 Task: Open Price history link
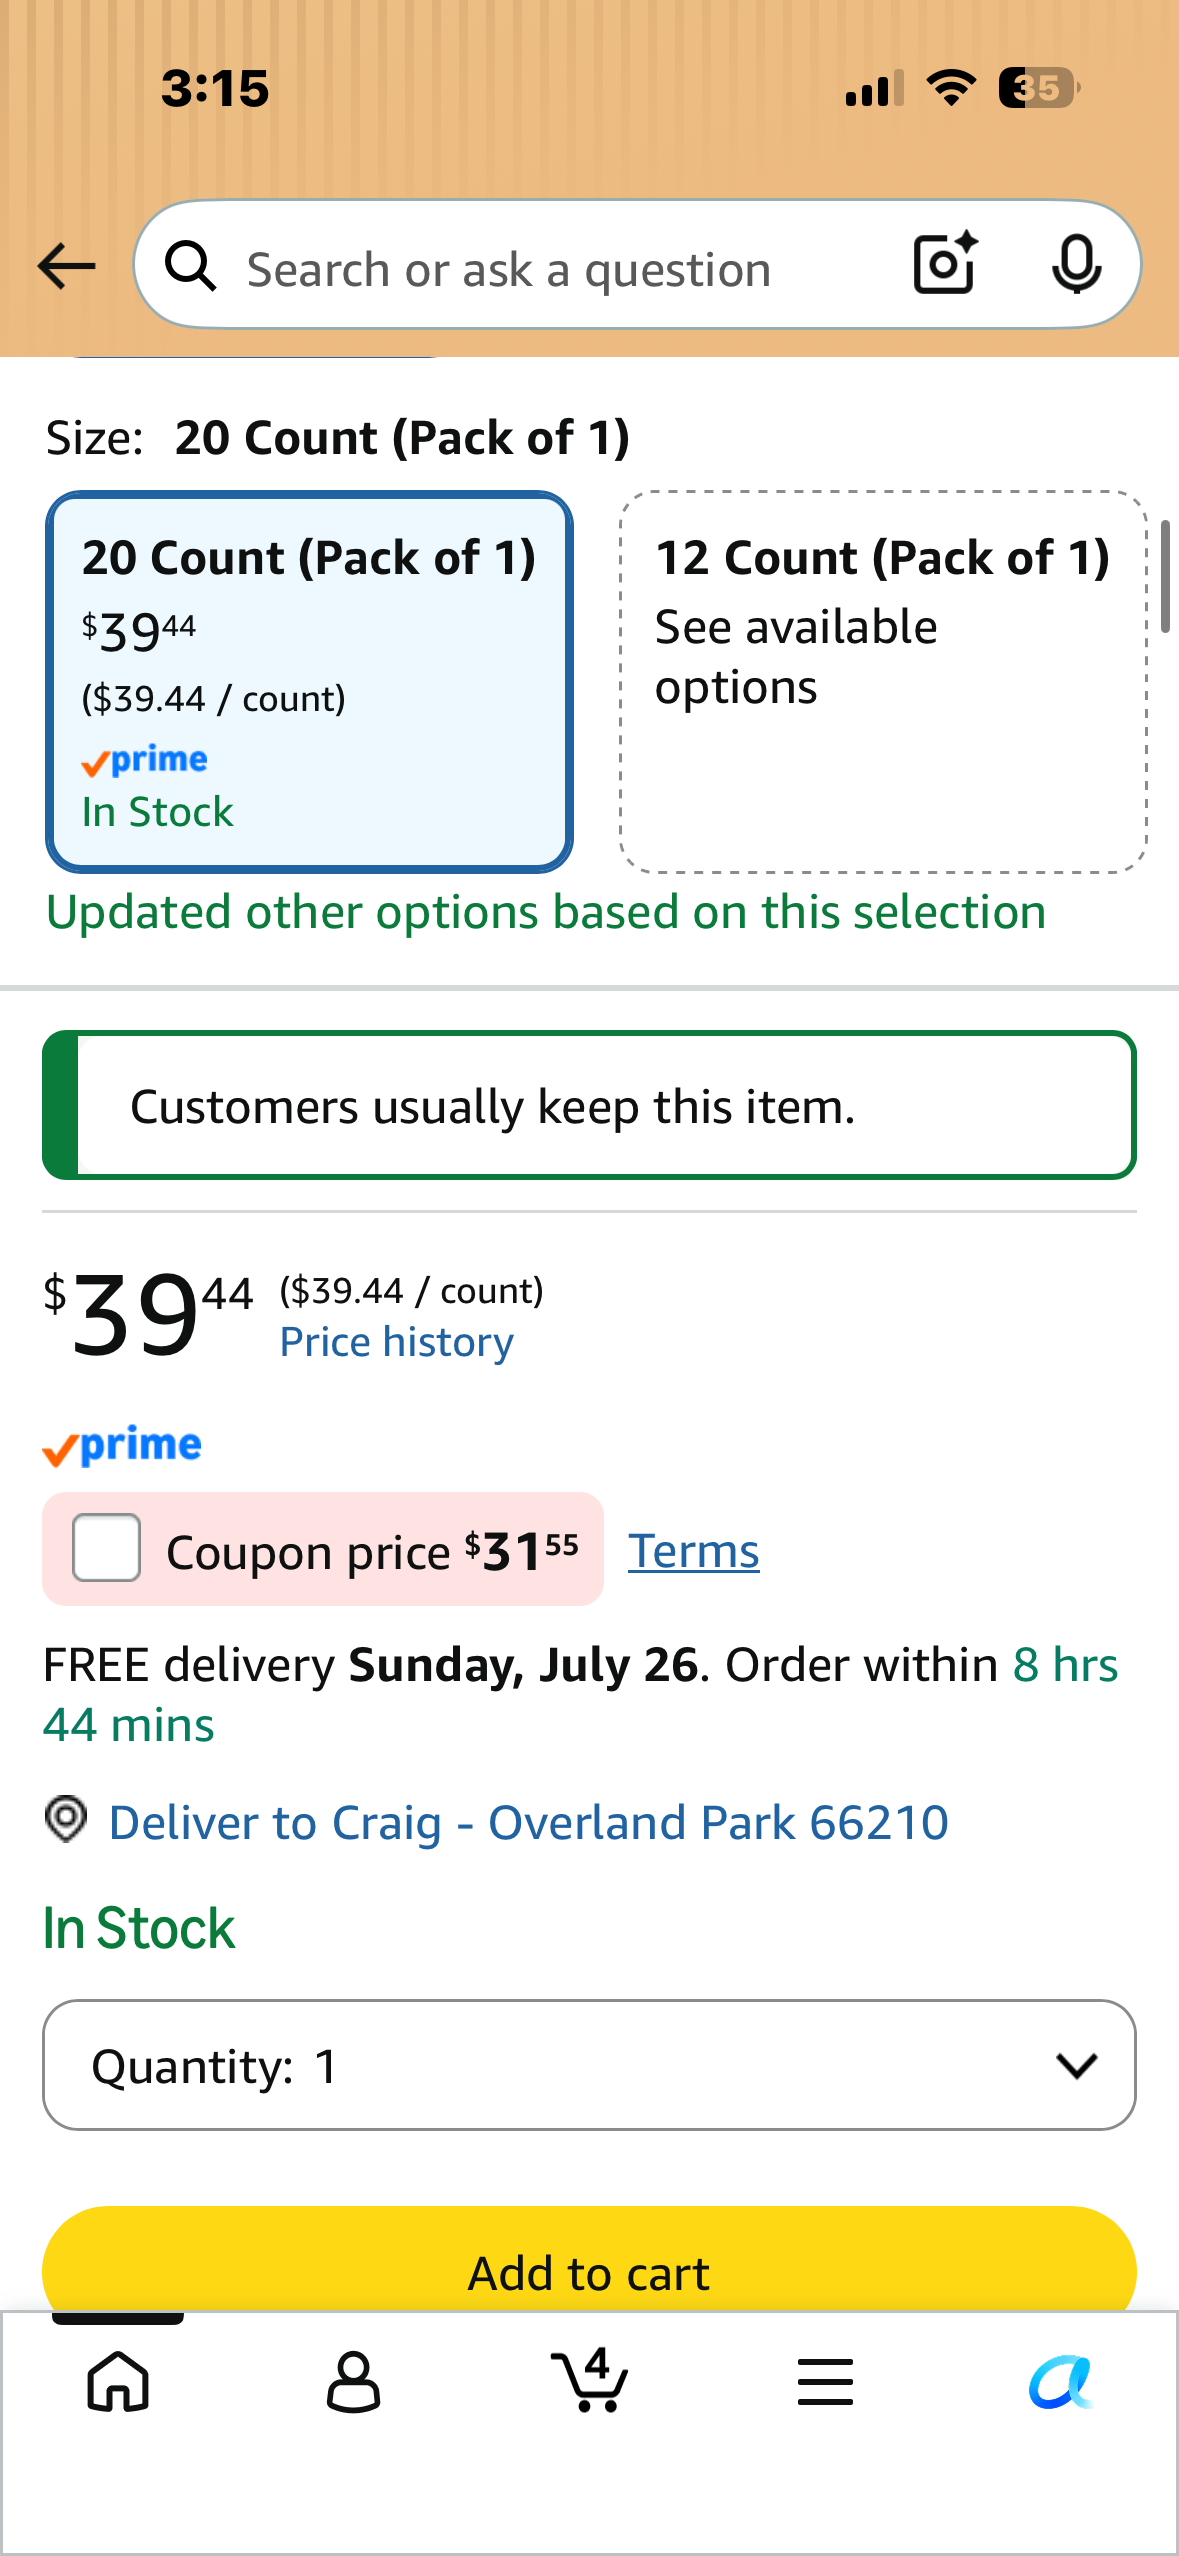click(x=397, y=1342)
